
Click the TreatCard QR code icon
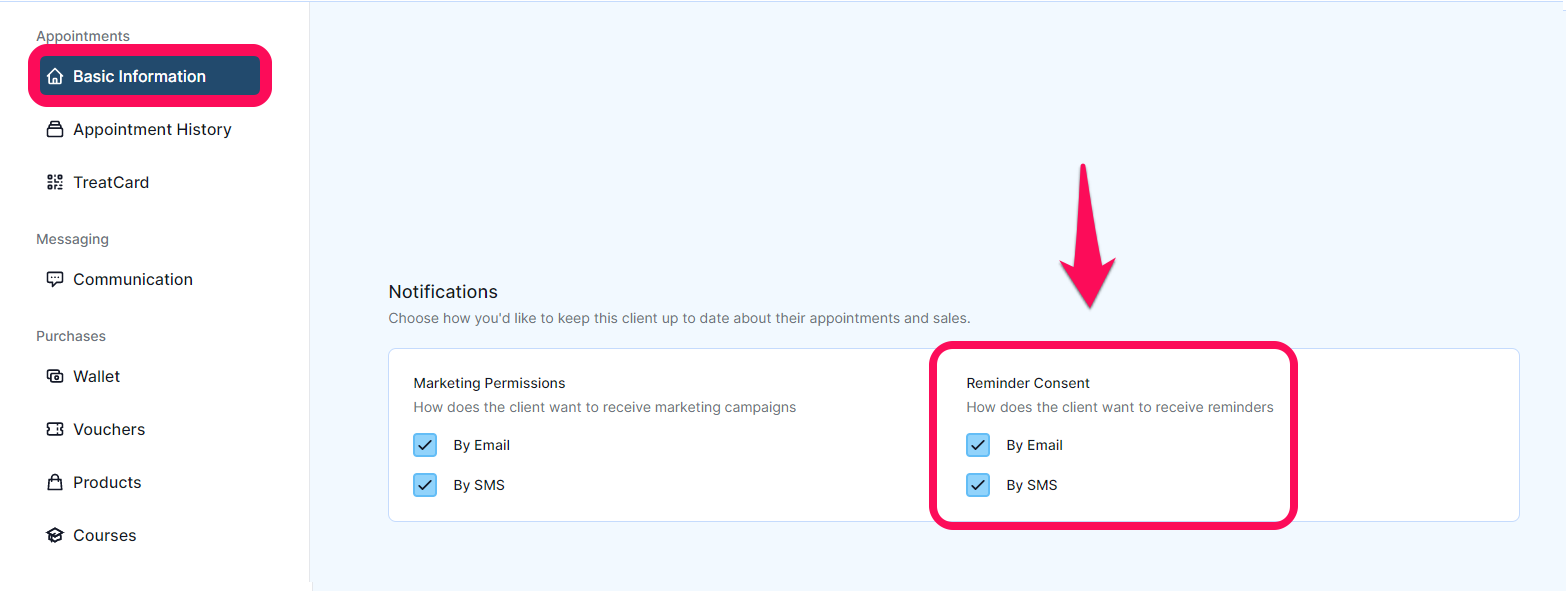pyautogui.click(x=55, y=183)
